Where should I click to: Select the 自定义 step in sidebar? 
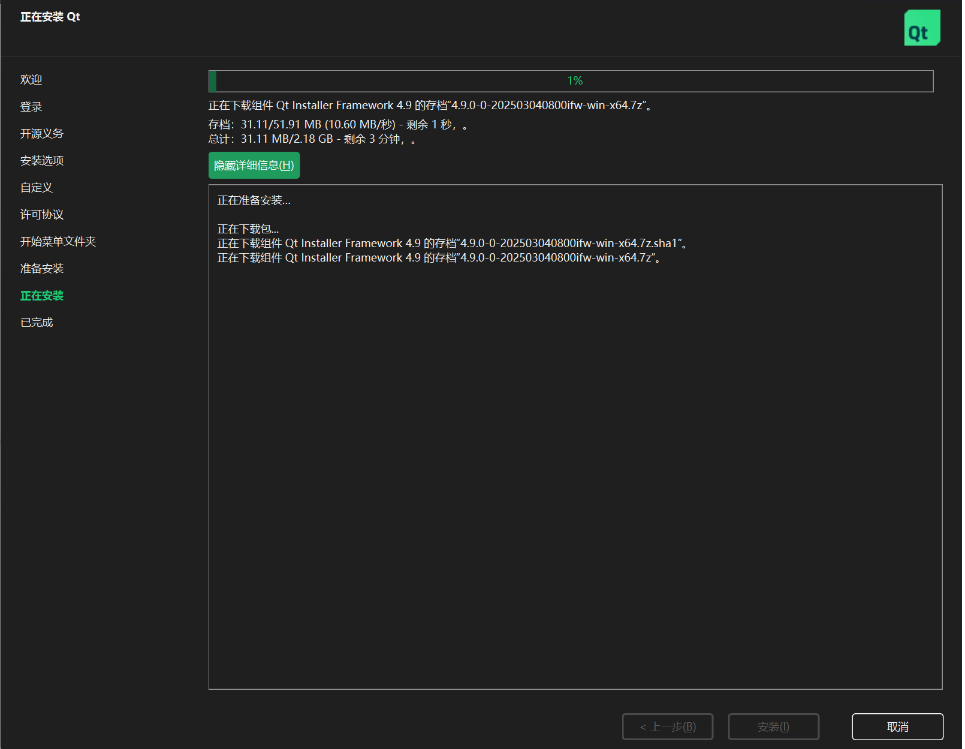pos(36,188)
